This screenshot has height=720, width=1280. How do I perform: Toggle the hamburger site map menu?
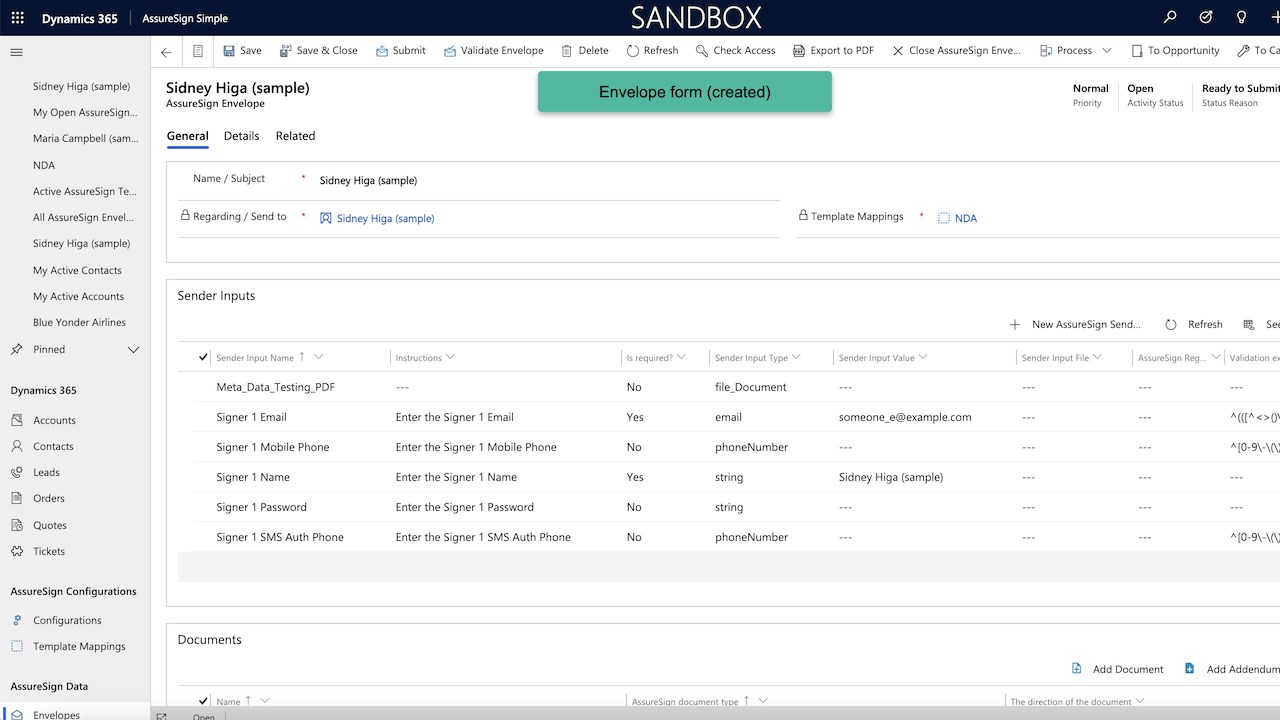pyautogui.click(x=16, y=52)
